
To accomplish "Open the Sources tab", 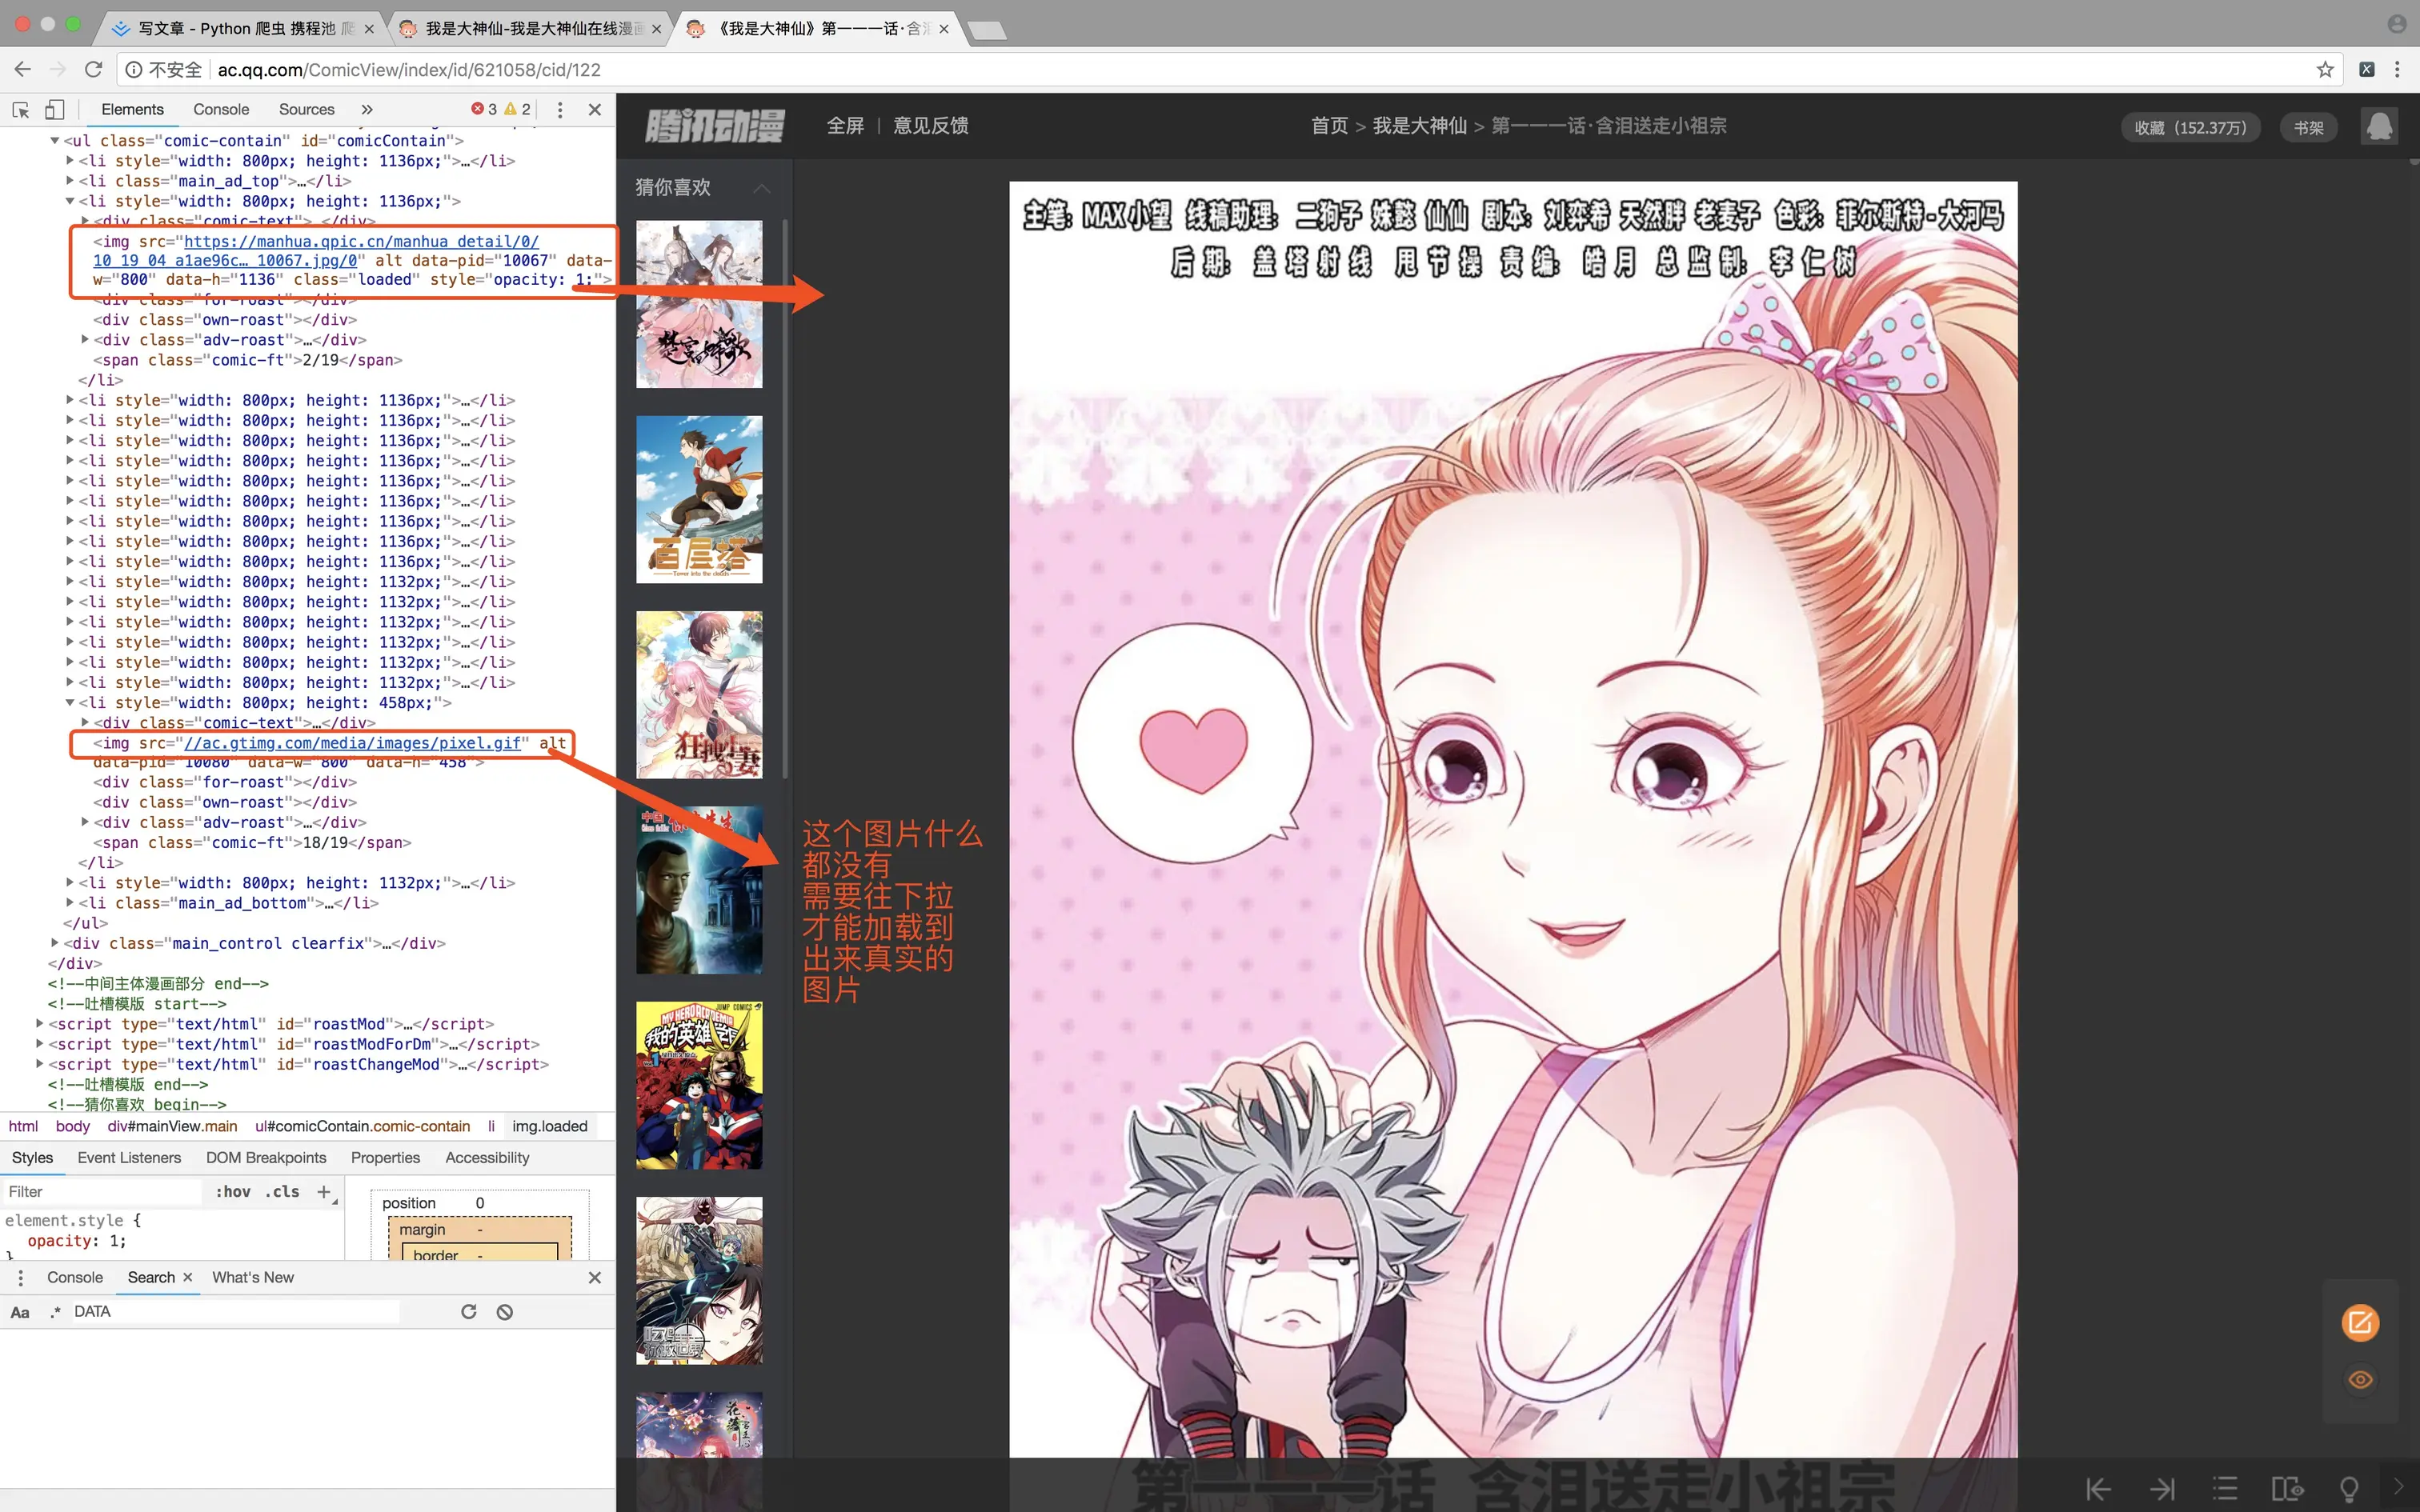I will tap(306, 109).
